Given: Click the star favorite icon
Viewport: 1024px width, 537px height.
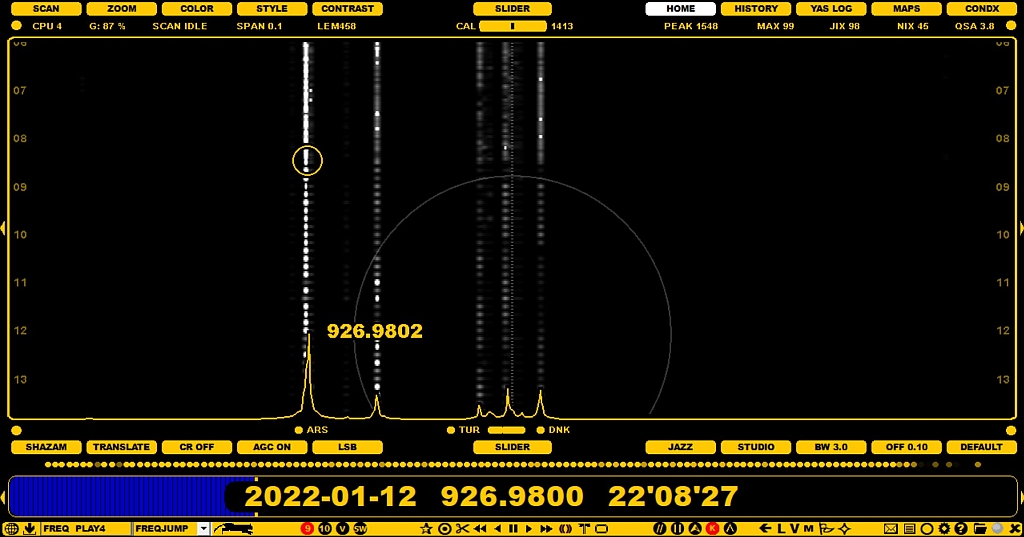Looking at the screenshot, I should pos(426,528).
